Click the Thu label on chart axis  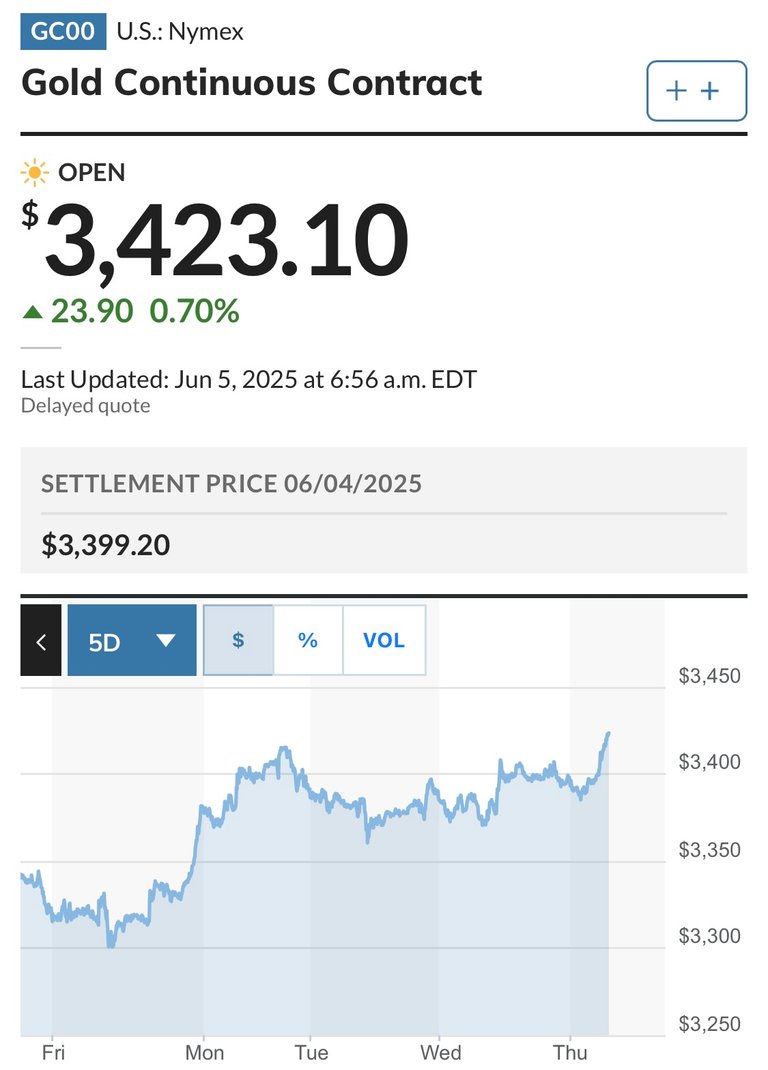click(570, 1052)
